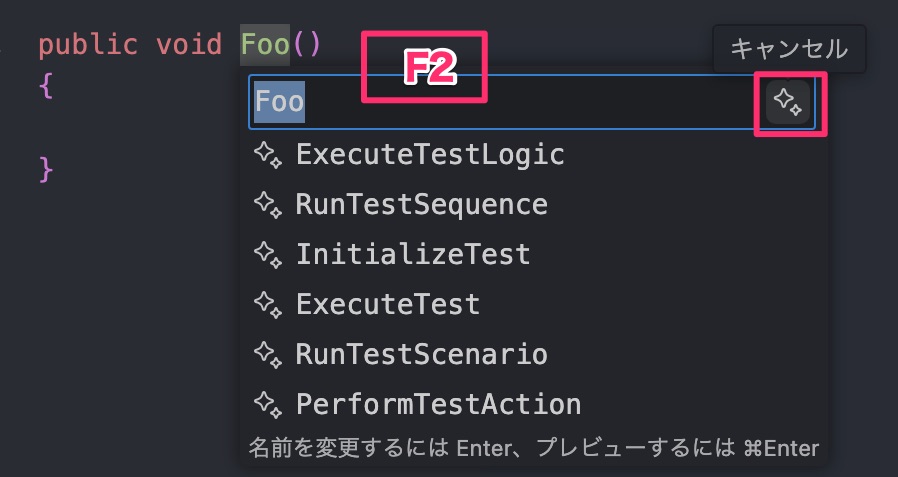Click sparkle icon beside InitializeTest

click(268, 255)
